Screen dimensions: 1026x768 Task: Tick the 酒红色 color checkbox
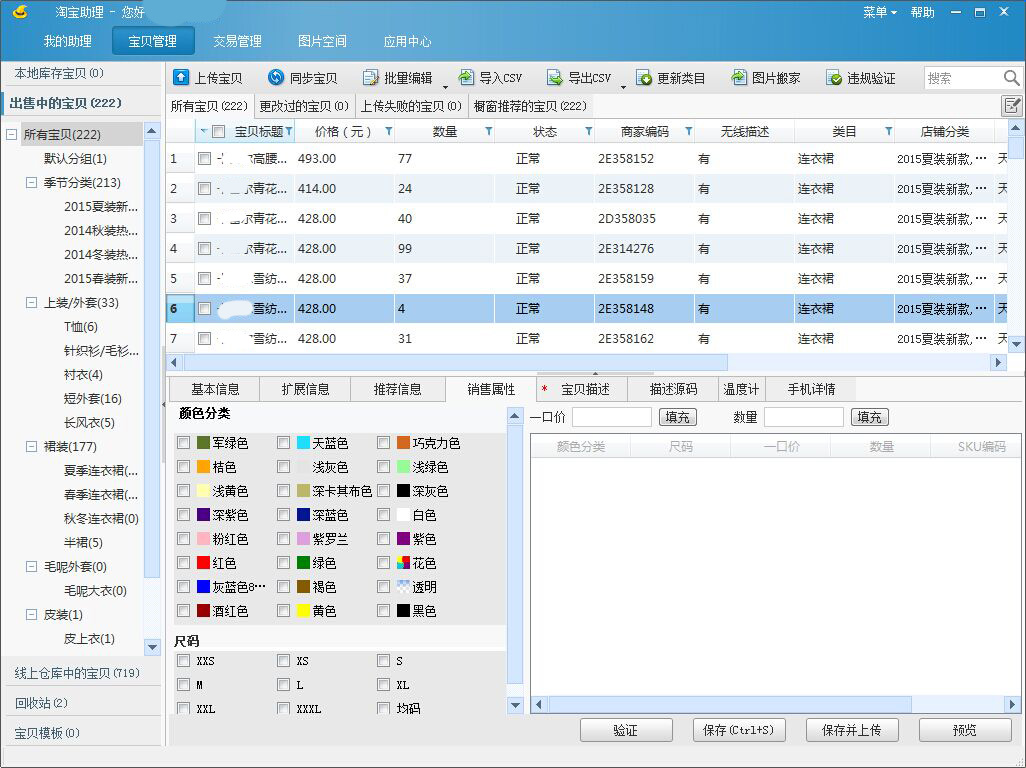pos(183,610)
